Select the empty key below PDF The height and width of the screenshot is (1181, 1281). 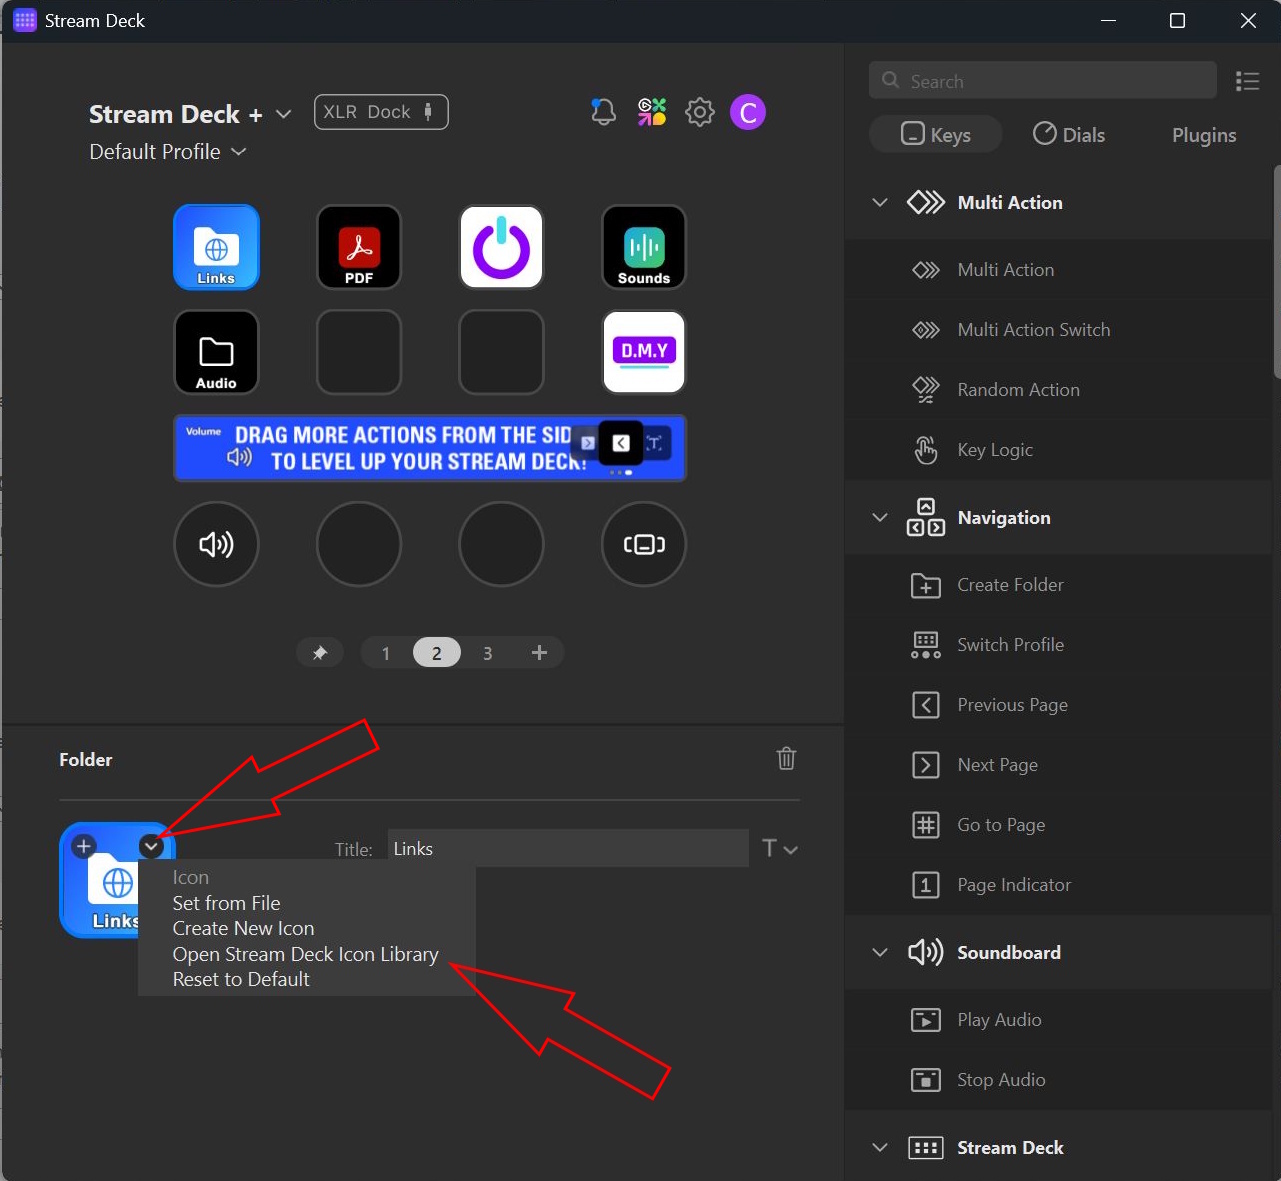(359, 352)
